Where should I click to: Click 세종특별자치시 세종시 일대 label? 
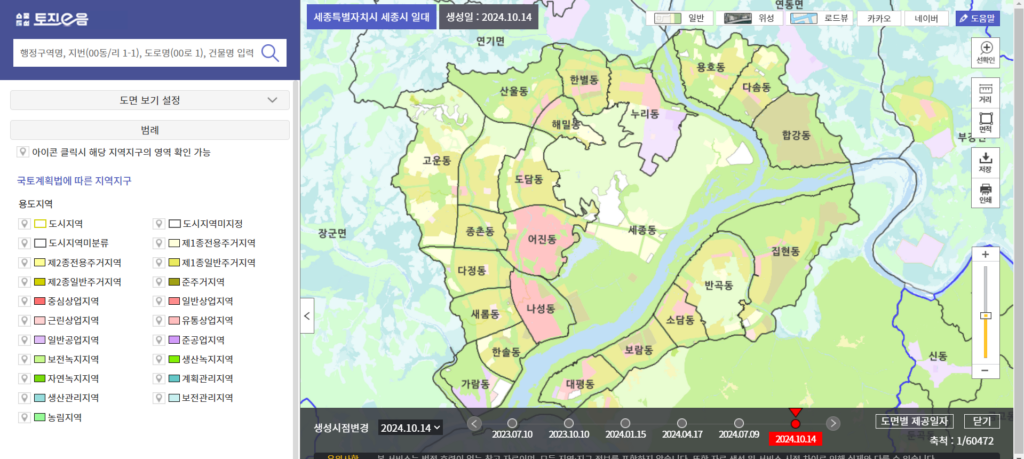pos(372,18)
